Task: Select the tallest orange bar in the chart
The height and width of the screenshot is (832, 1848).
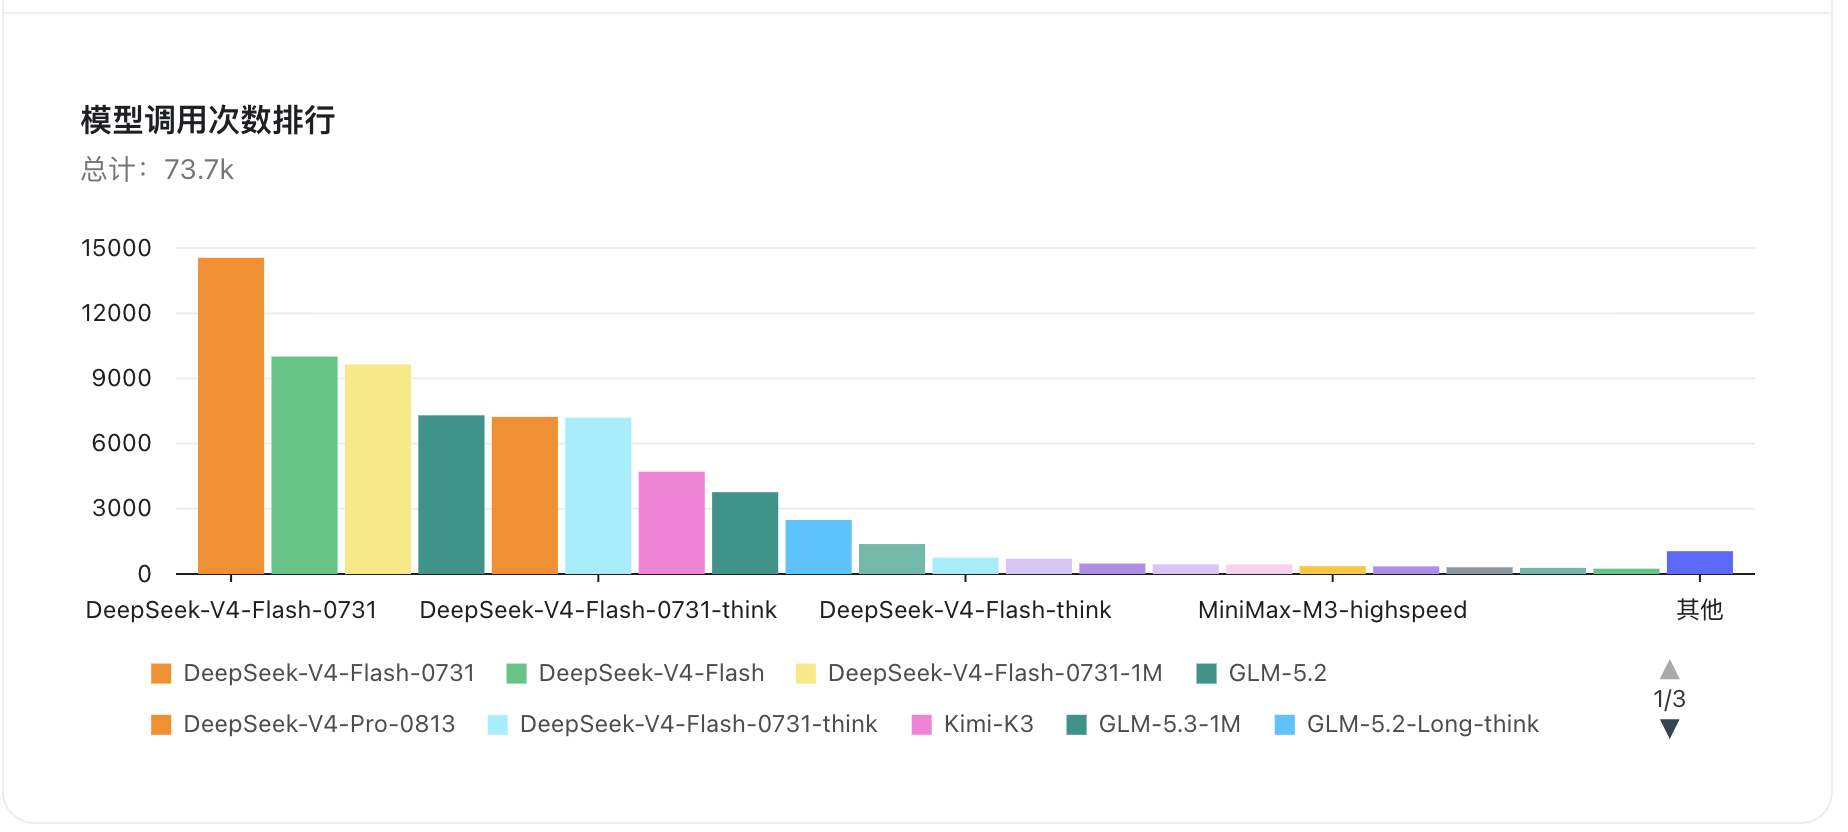Action: pyautogui.click(x=231, y=416)
